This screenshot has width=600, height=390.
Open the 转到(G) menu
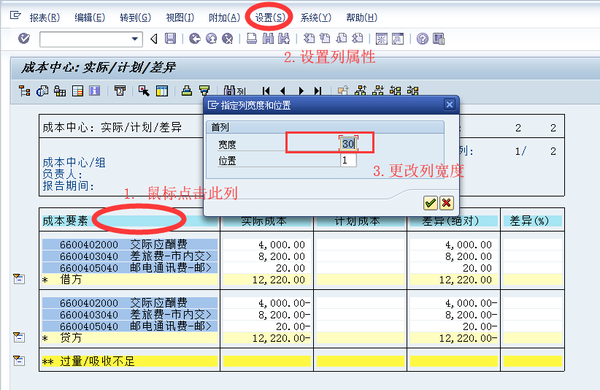click(x=135, y=18)
